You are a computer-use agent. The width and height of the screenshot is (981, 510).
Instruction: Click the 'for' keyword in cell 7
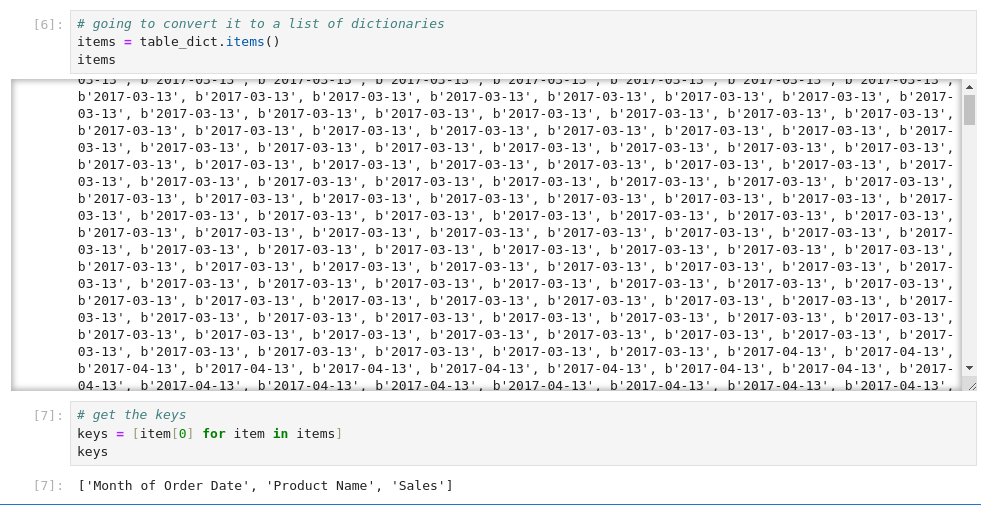coord(213,433)
